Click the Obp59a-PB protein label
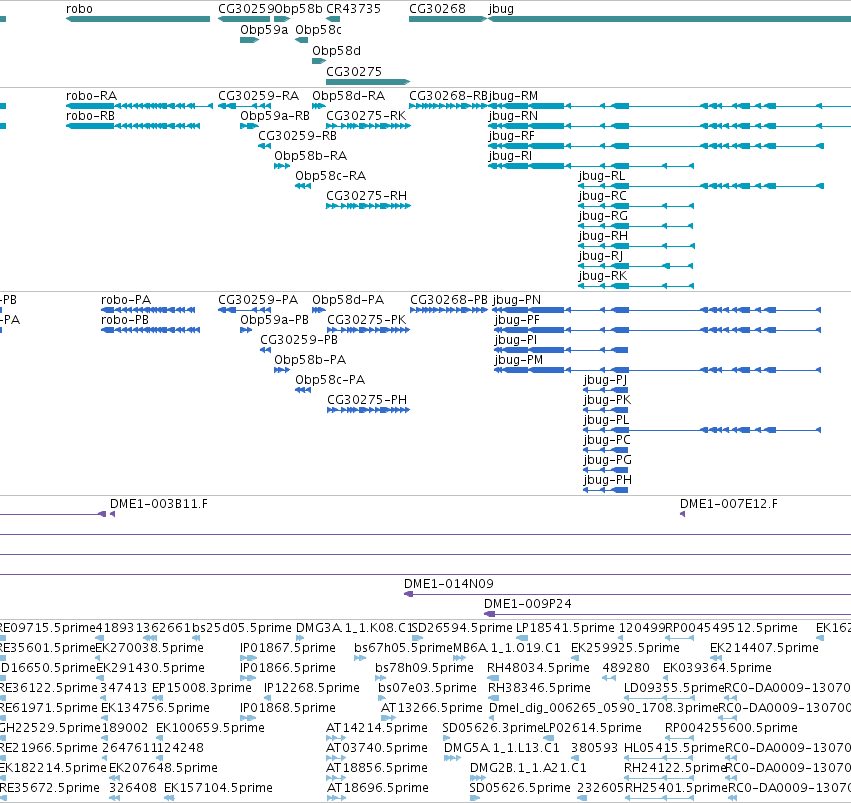Image resolution: width=851 pixels, height=803 pixels. pos(275,320)
